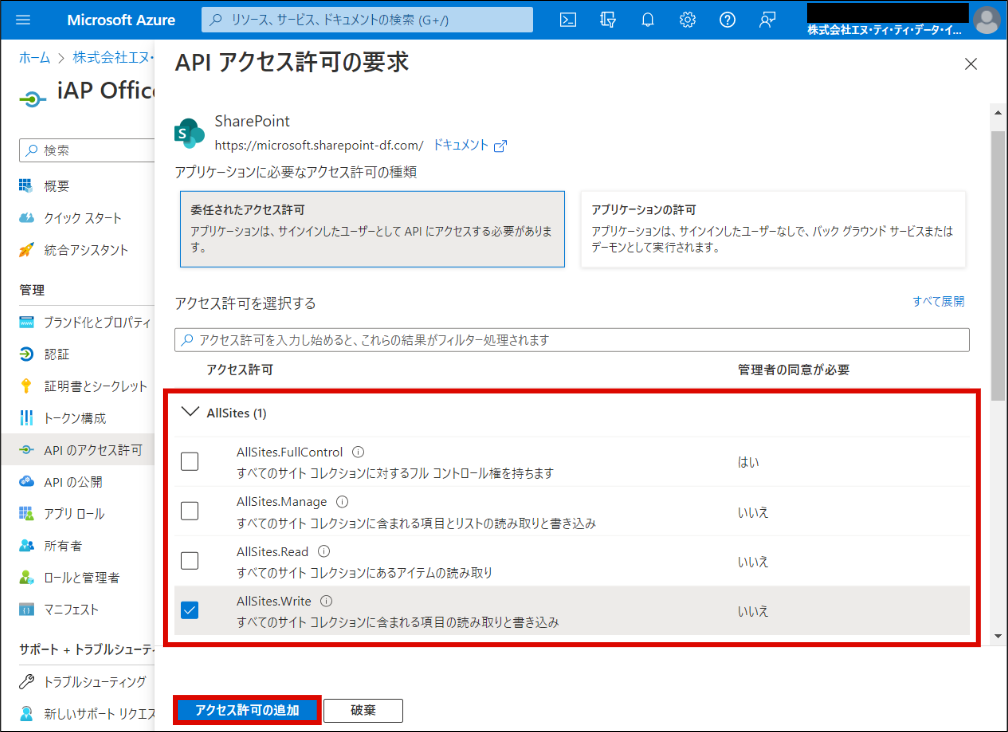This screenshot has width=1008, height=732.
Task: Click info icon beside AllSites.Write
Action: 326,601
